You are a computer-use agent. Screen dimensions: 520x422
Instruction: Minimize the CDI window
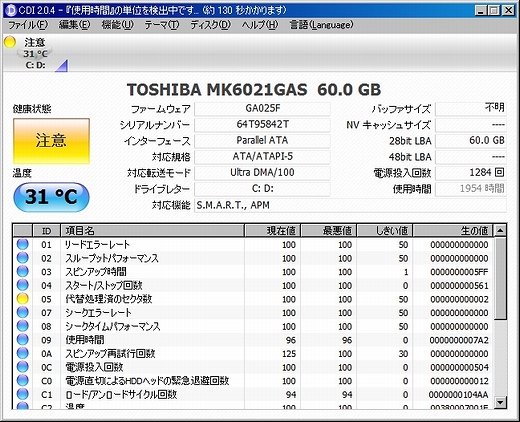tap(481, 11)
